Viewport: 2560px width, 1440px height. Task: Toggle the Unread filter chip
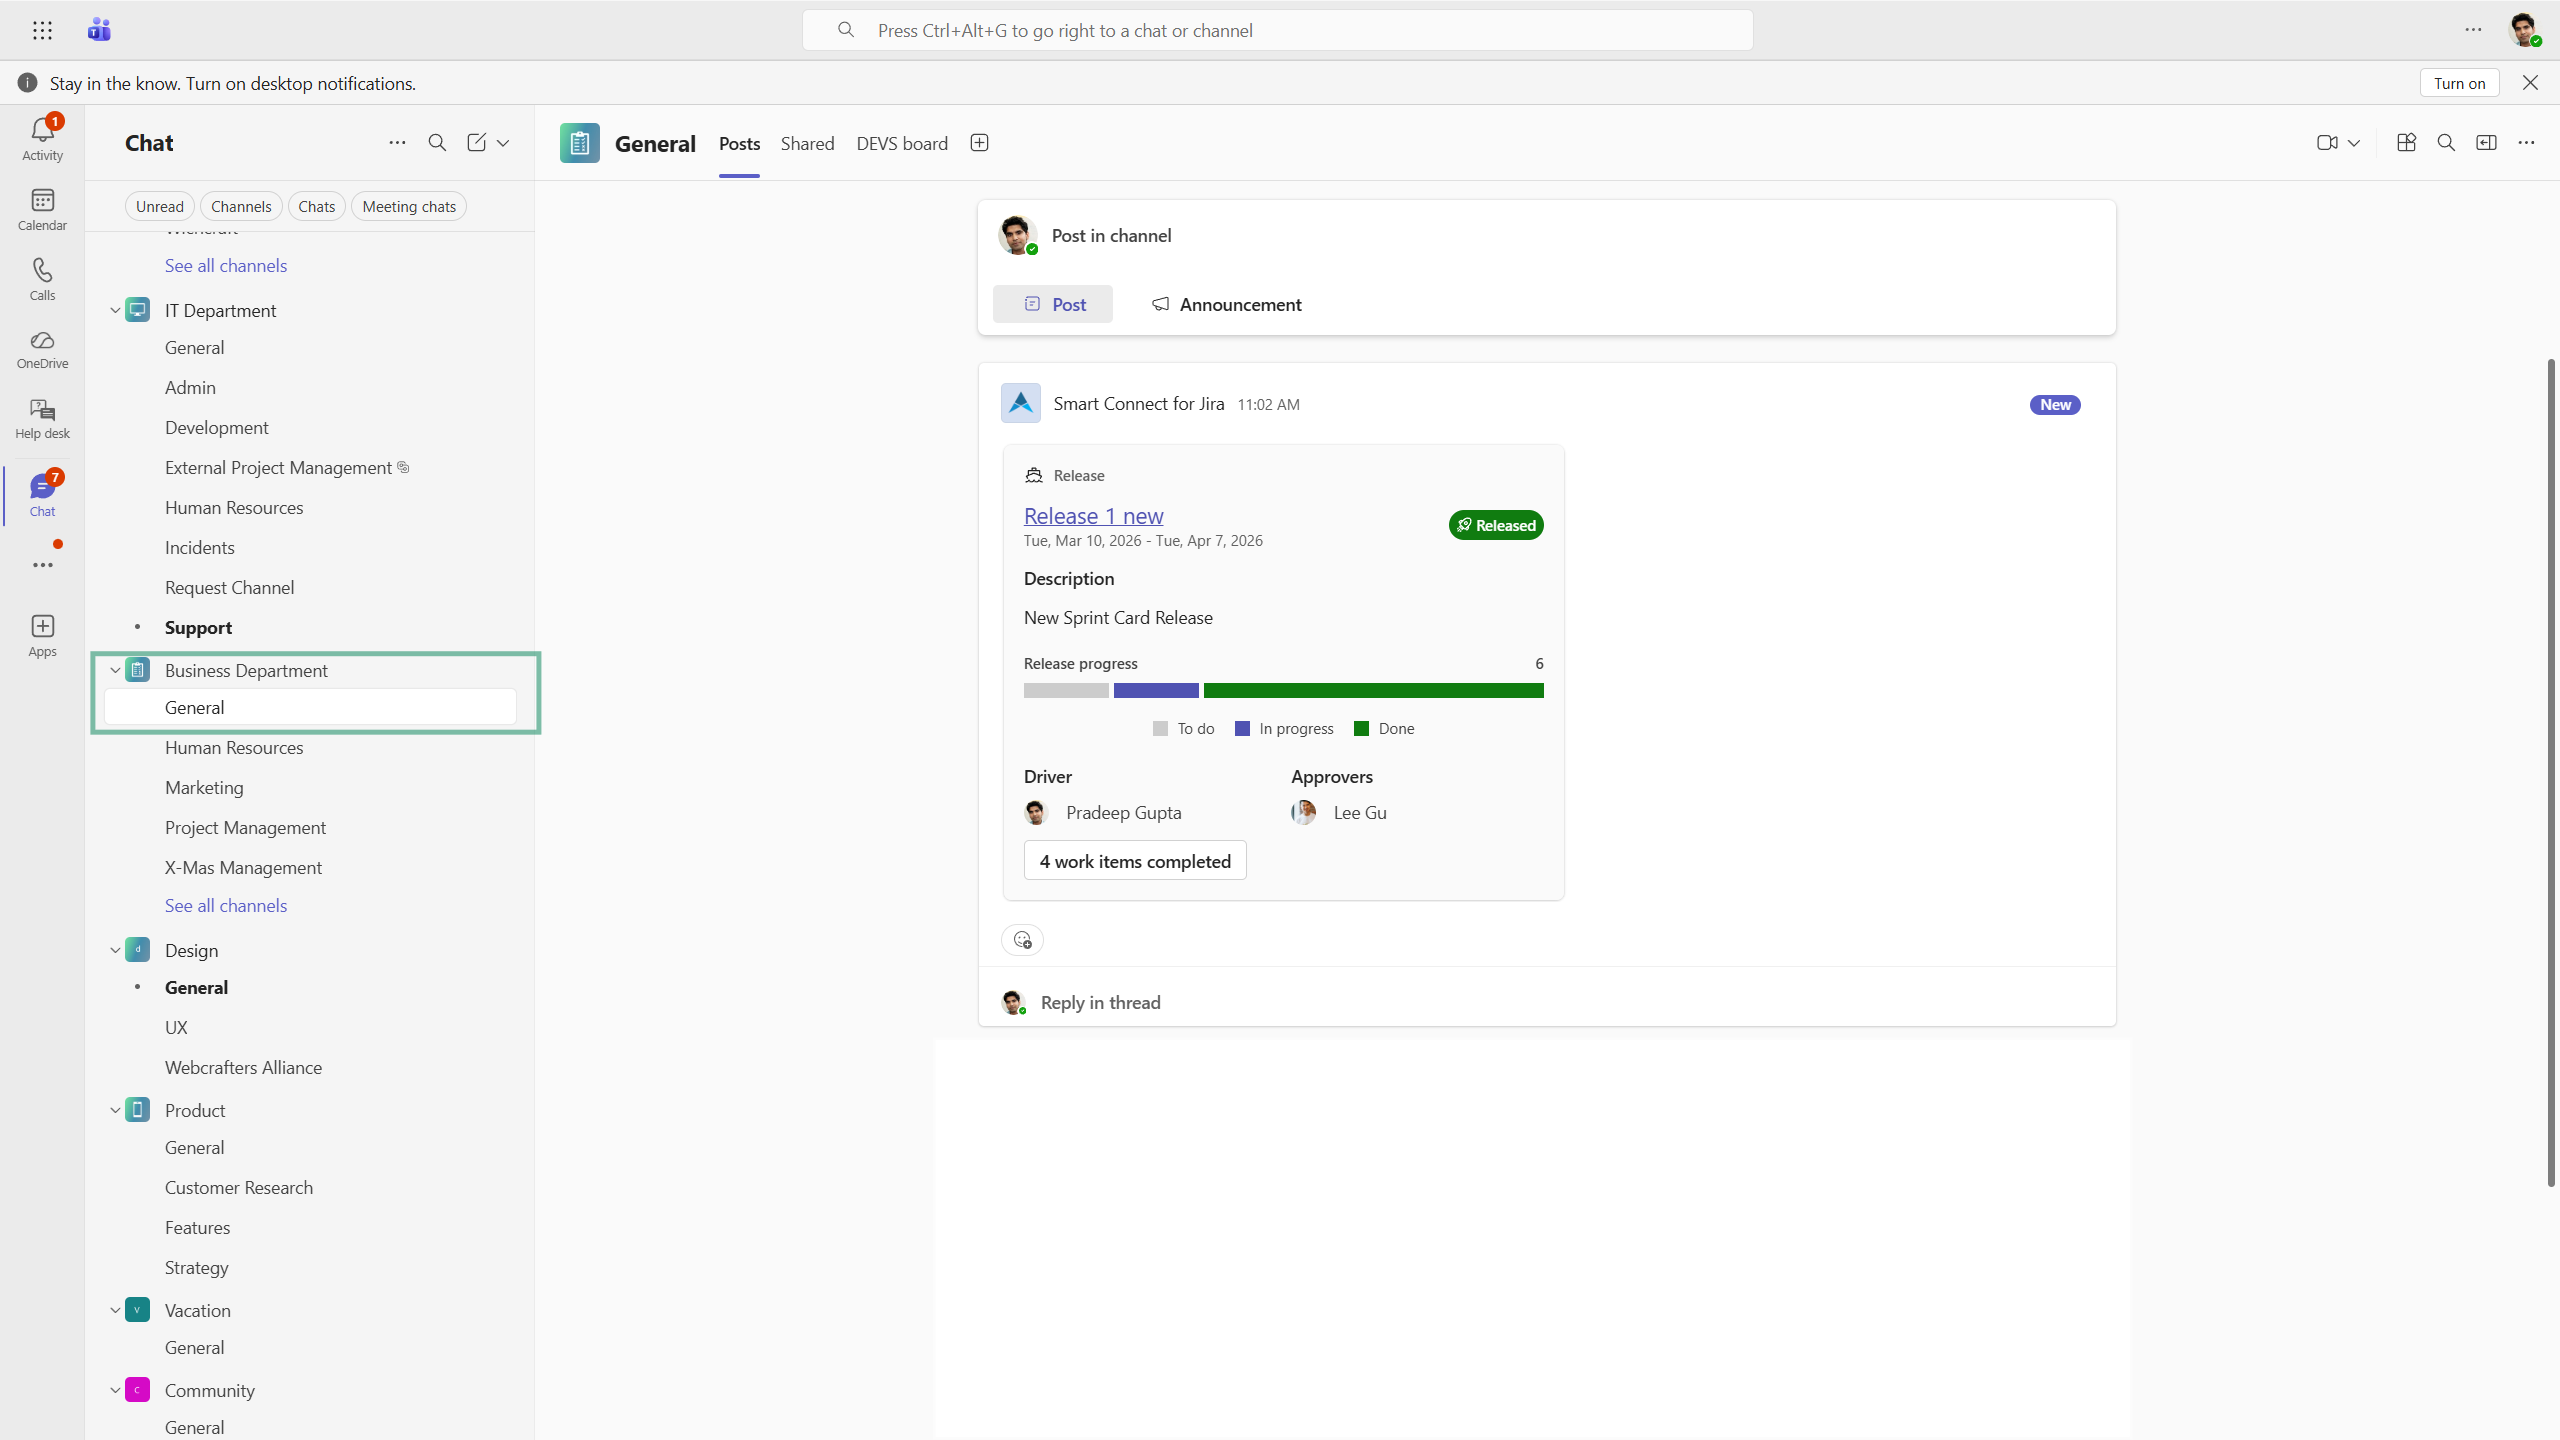159,207
